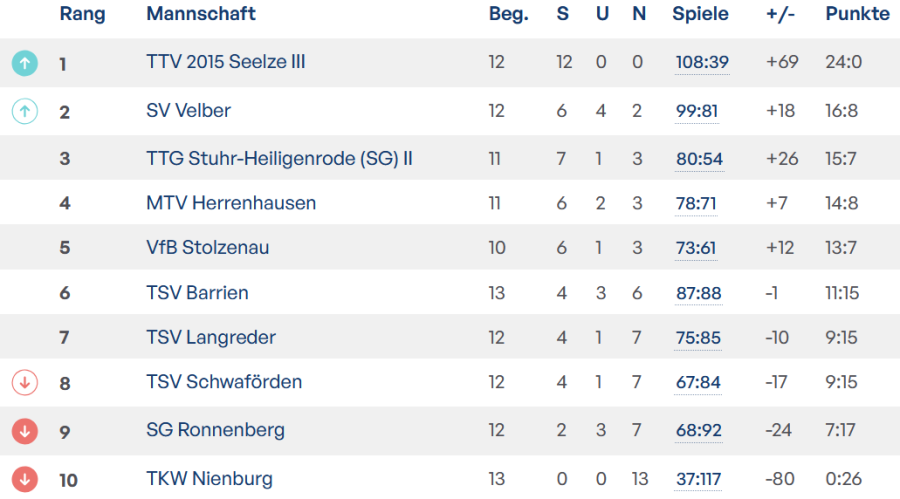900x499 pixels.
Task: Click the Mannschaft column header
Action: tap(201, 14)
